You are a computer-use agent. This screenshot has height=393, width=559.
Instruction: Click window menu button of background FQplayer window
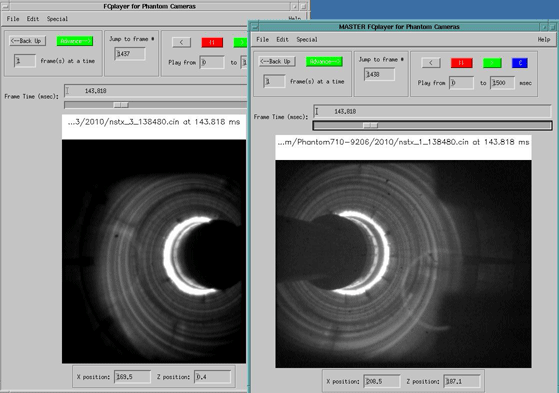(5, 6)
